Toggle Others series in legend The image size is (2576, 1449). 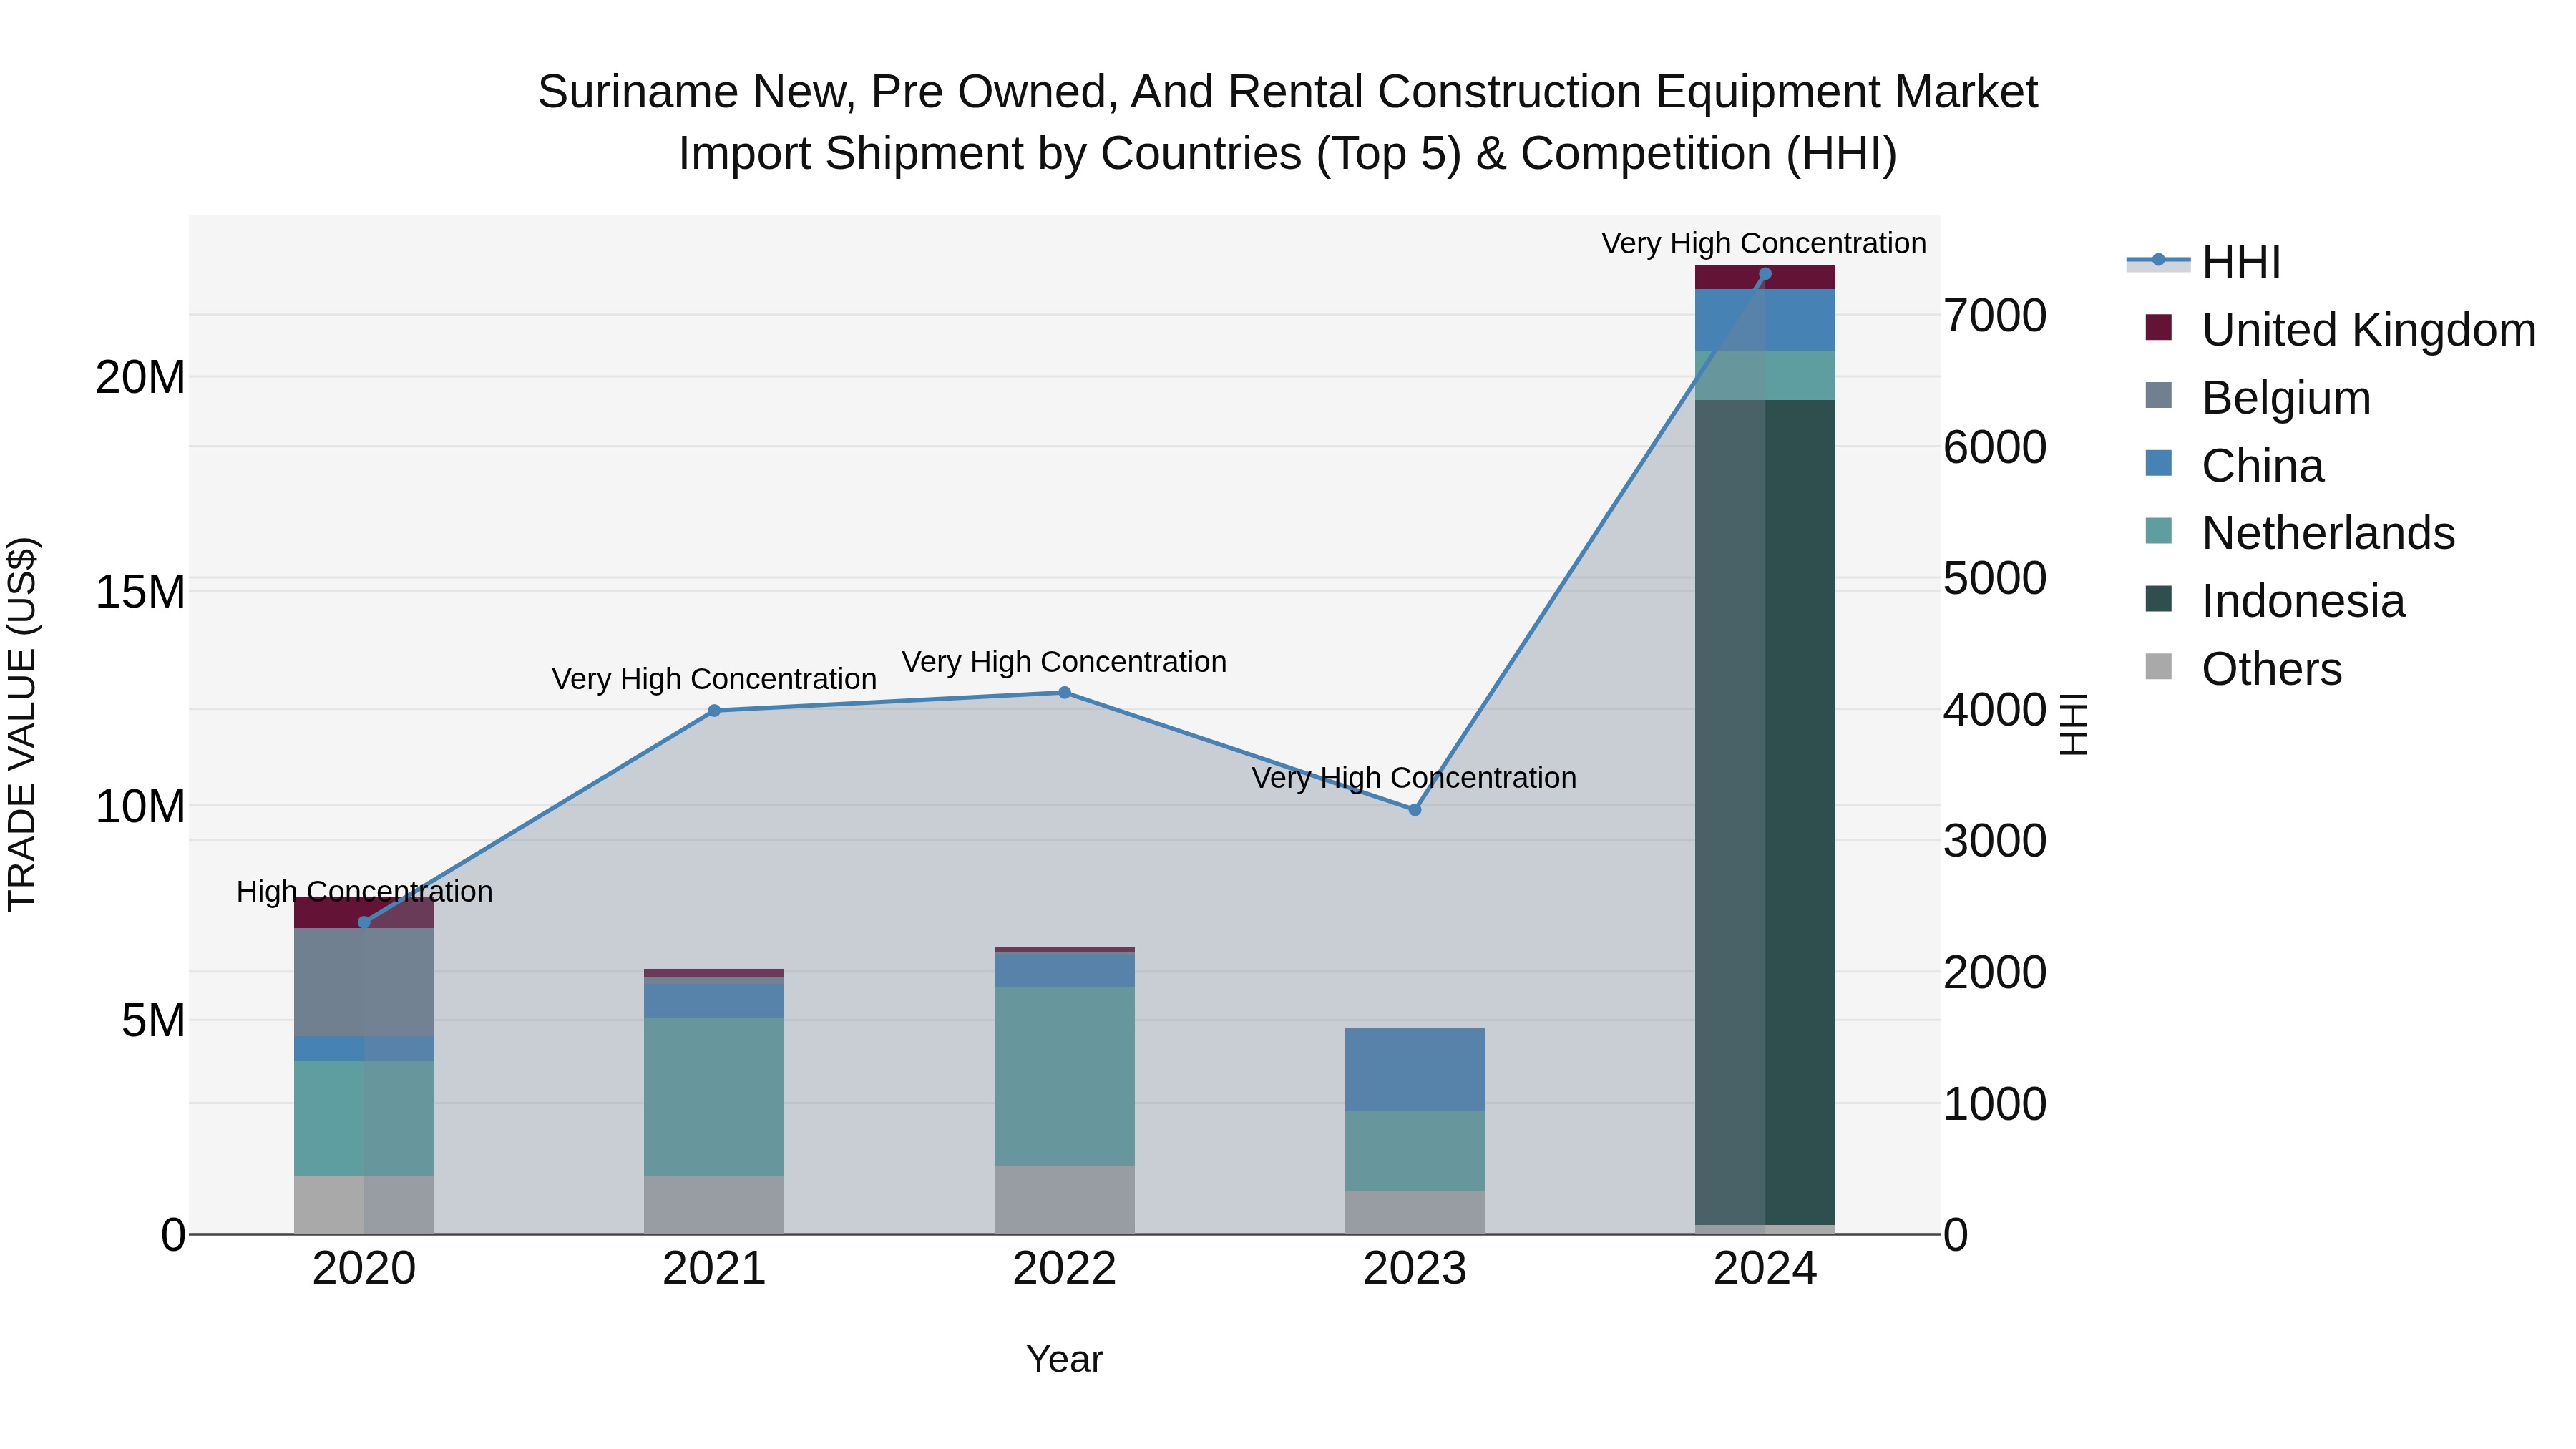[x=2243, y=668]
